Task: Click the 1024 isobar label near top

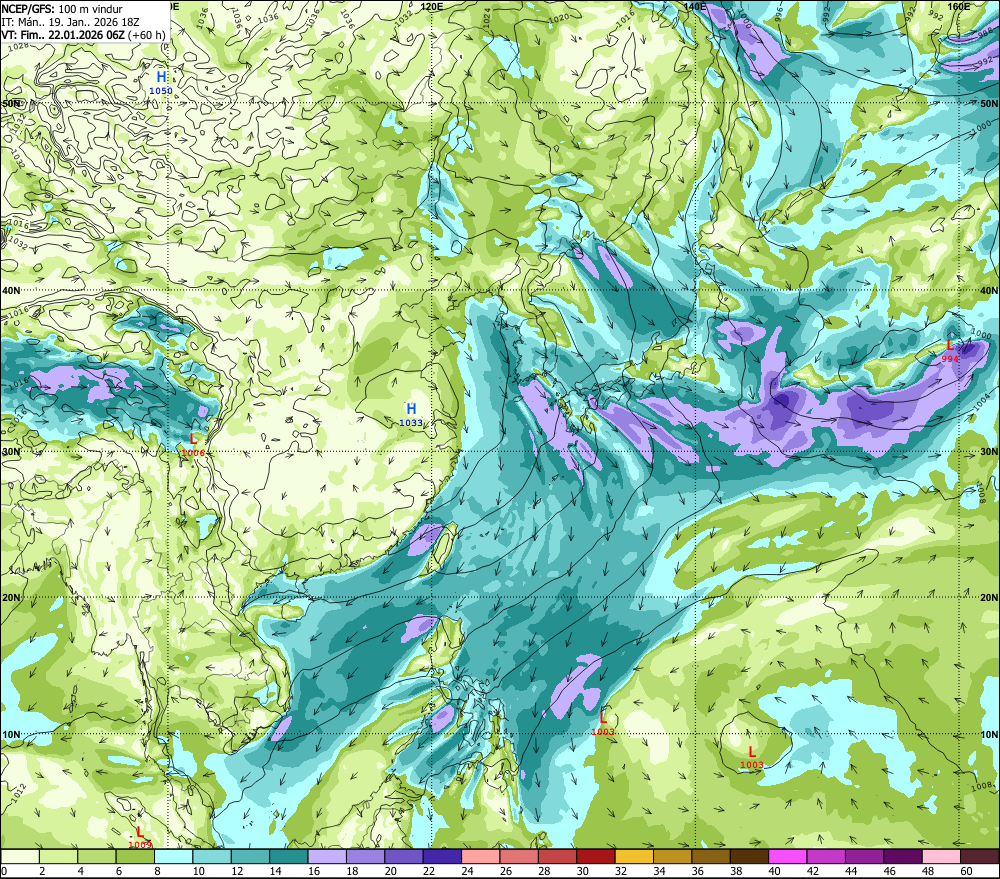Action: coord(487,15)
